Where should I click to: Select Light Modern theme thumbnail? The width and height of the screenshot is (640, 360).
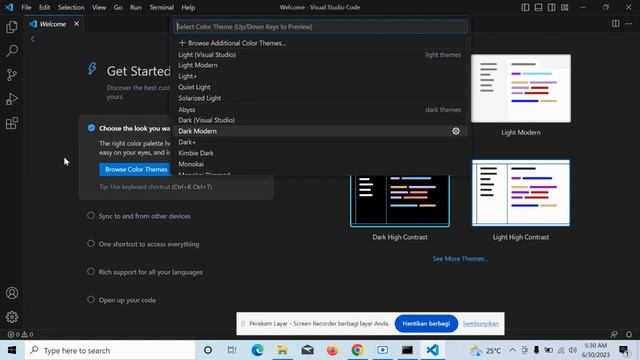click(521, 89)
